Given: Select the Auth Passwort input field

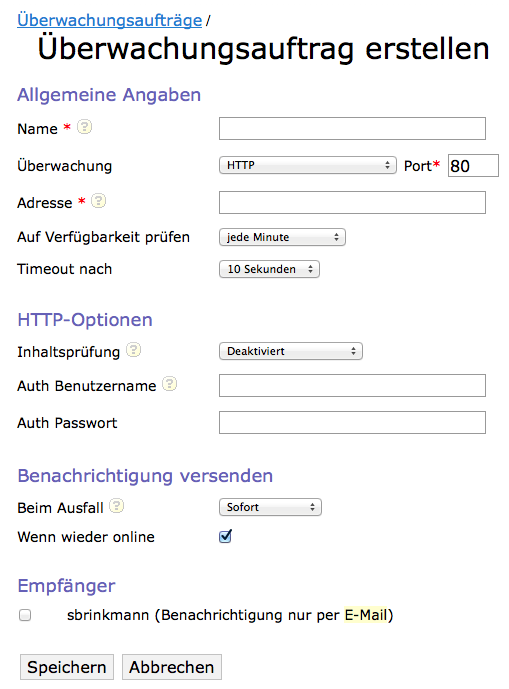Looking at the screenshot, I should tap(353, 422).
